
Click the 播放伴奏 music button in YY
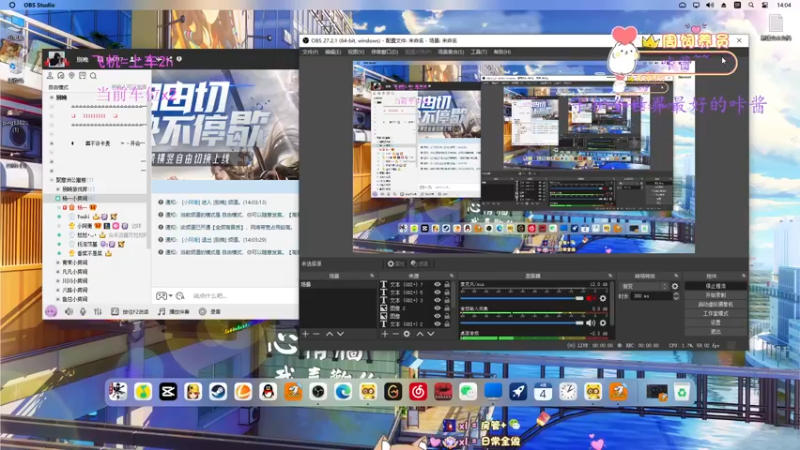[x=173, y=311]
